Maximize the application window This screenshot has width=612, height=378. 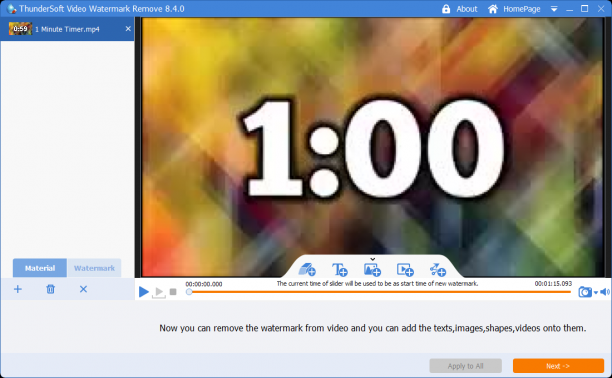[x=584, y=9]
